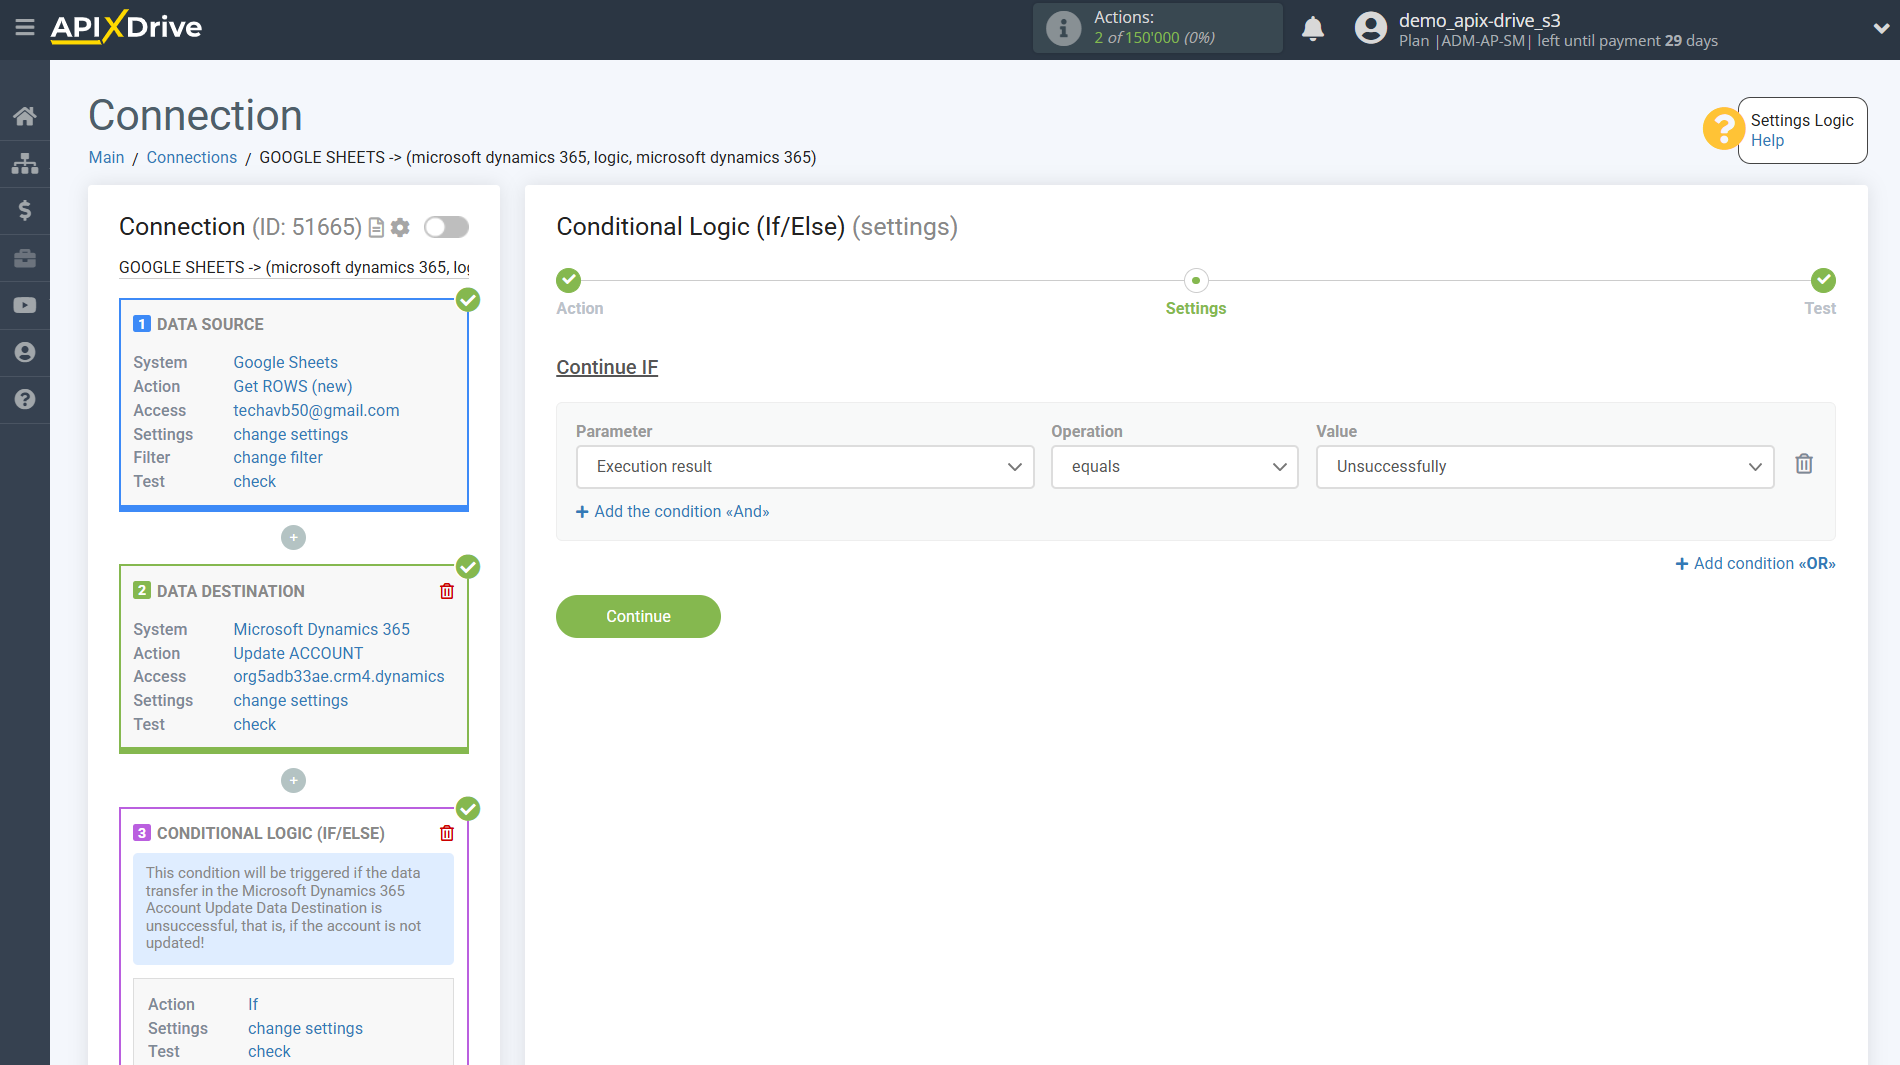Open Update ACCOUNT action link
This screenshot has height=1065, width=1900.
click(298, 653)
